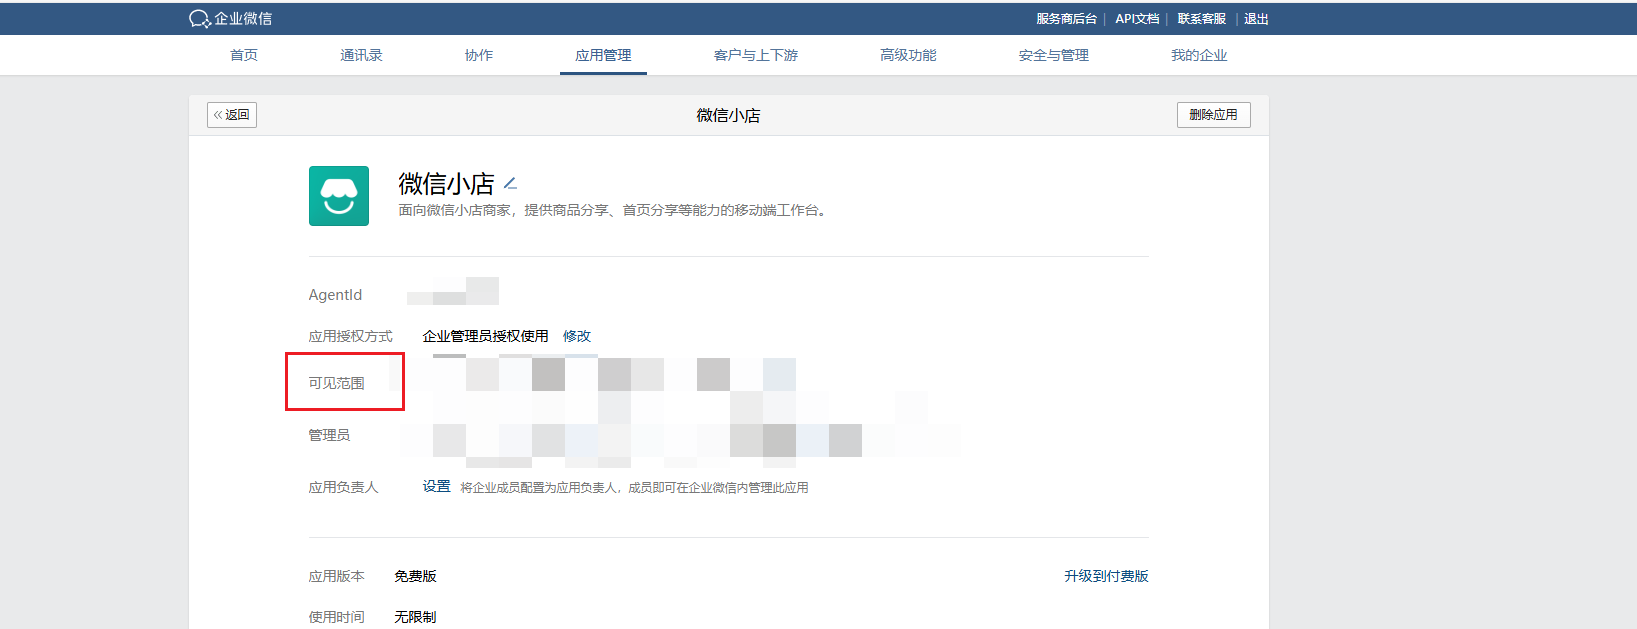
Task: Click 修改 next to 企业管理员授权使用
Action: 577,336
